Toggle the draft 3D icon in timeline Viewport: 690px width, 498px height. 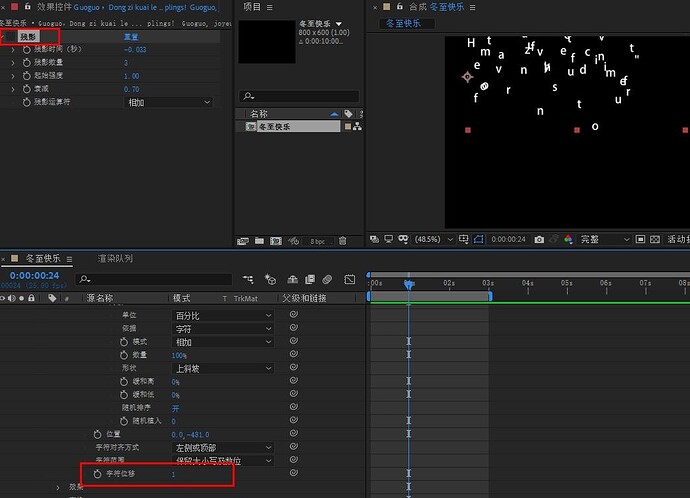[x=270, y=279]
